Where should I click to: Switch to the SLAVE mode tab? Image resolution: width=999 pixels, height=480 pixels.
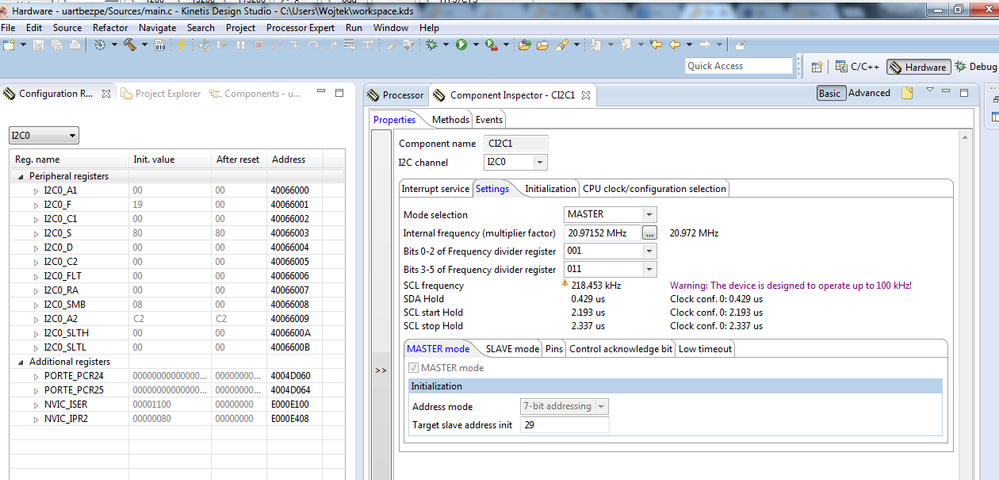512,349
